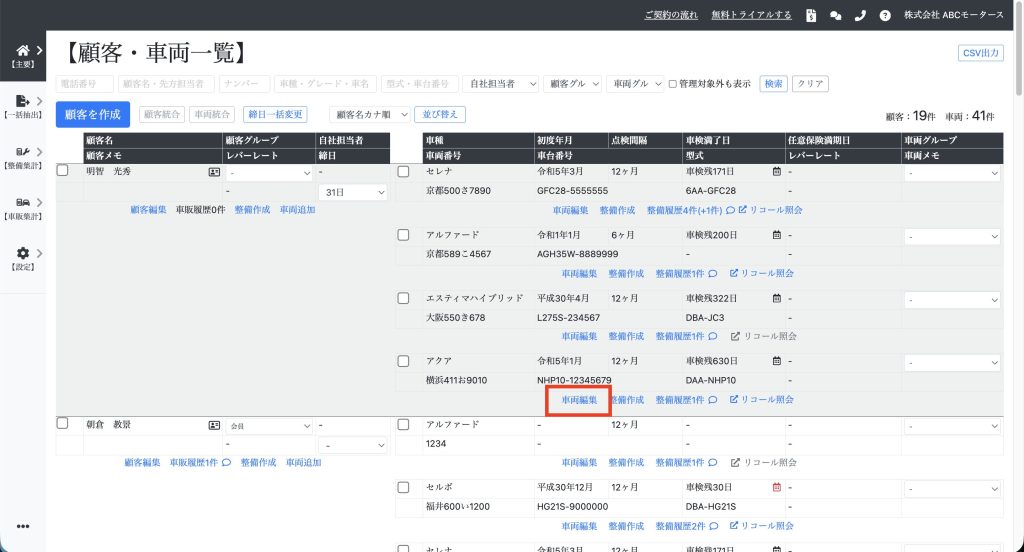Click the calendar icon in the セレナ row

click(776, 172)
